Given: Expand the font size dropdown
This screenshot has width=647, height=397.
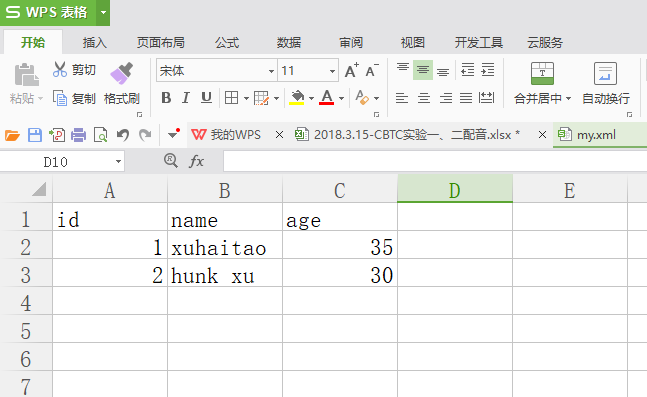Looking at the screenshot, I should pyautogui.click(x=332, y=71).
